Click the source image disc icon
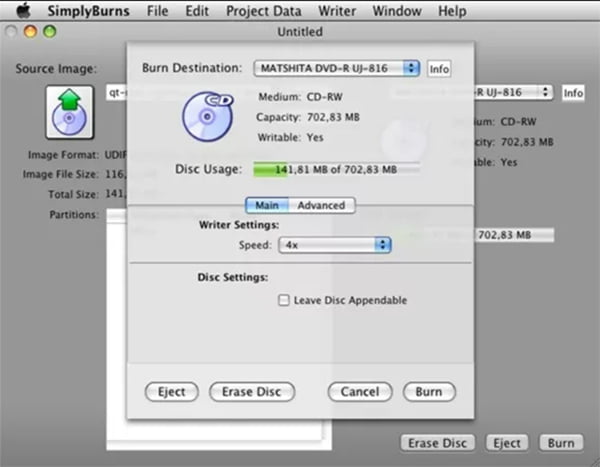The height and width of the screenshot is (467, 600). pos(69,112)
